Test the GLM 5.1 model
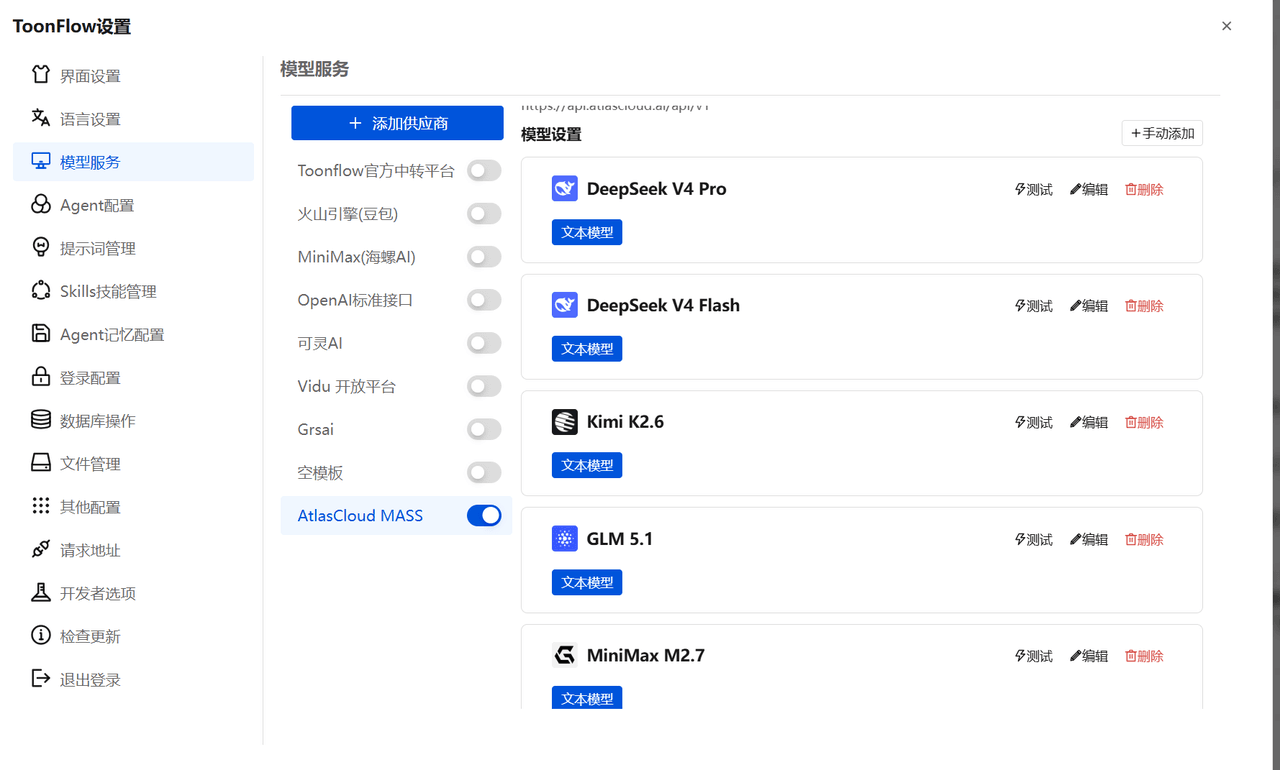 1034,539
